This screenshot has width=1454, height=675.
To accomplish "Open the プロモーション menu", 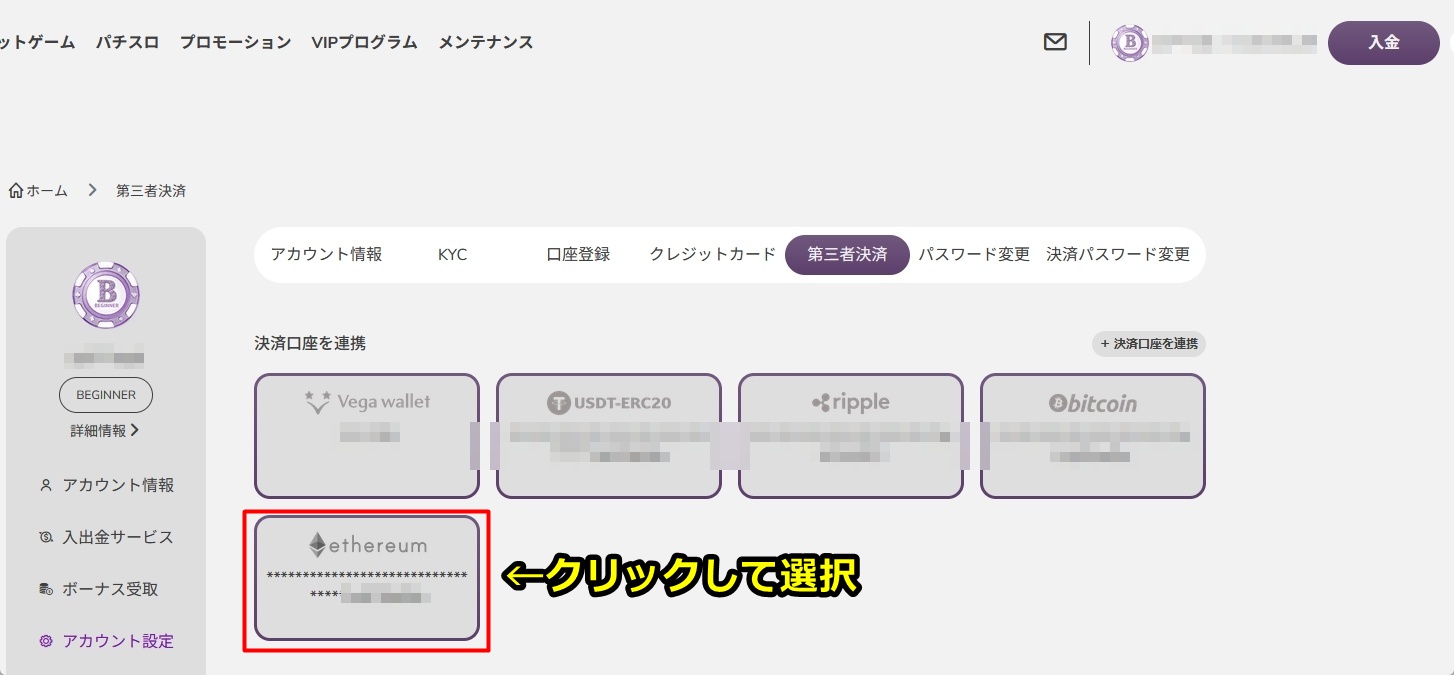I will (x=236, y=42).
